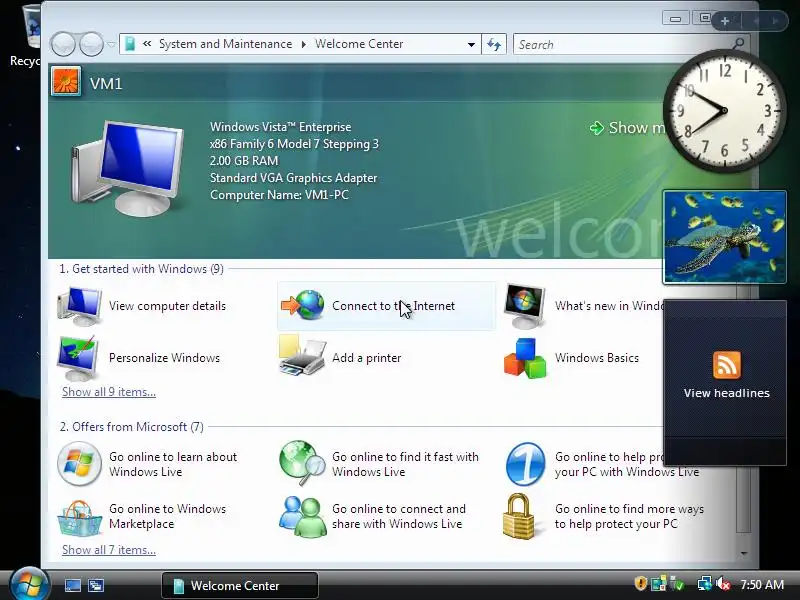
Task: Click the Personalize Windows label
Action: (x=164, y=358)
